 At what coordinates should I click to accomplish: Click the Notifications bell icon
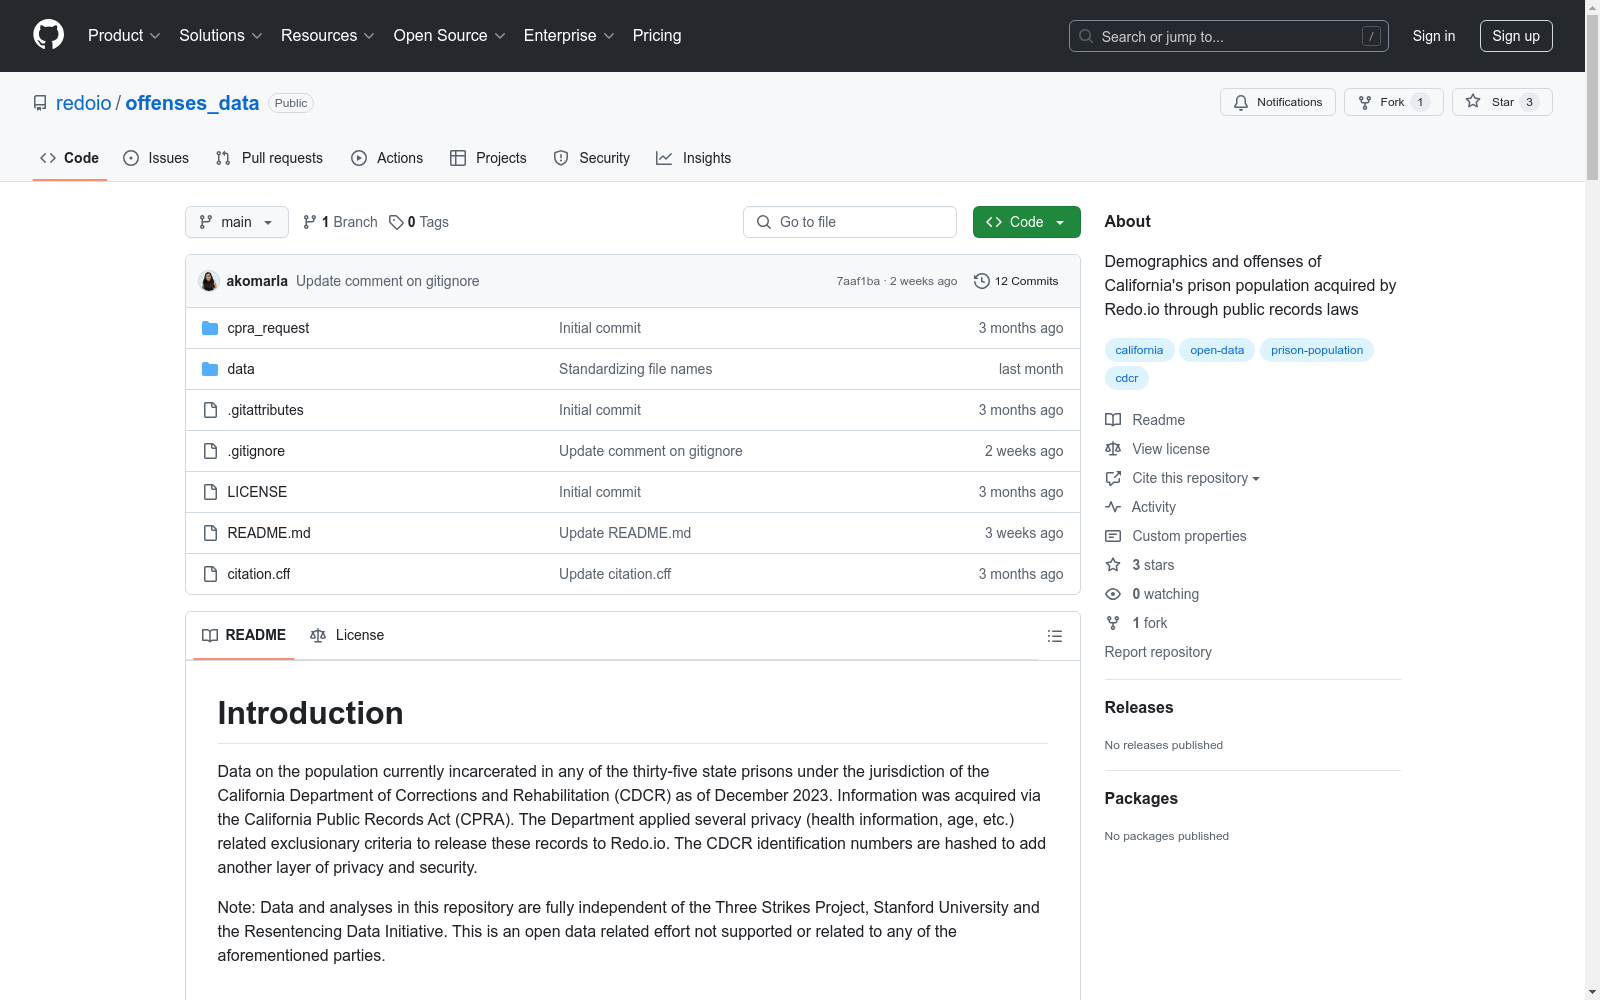pos(1241,102)
